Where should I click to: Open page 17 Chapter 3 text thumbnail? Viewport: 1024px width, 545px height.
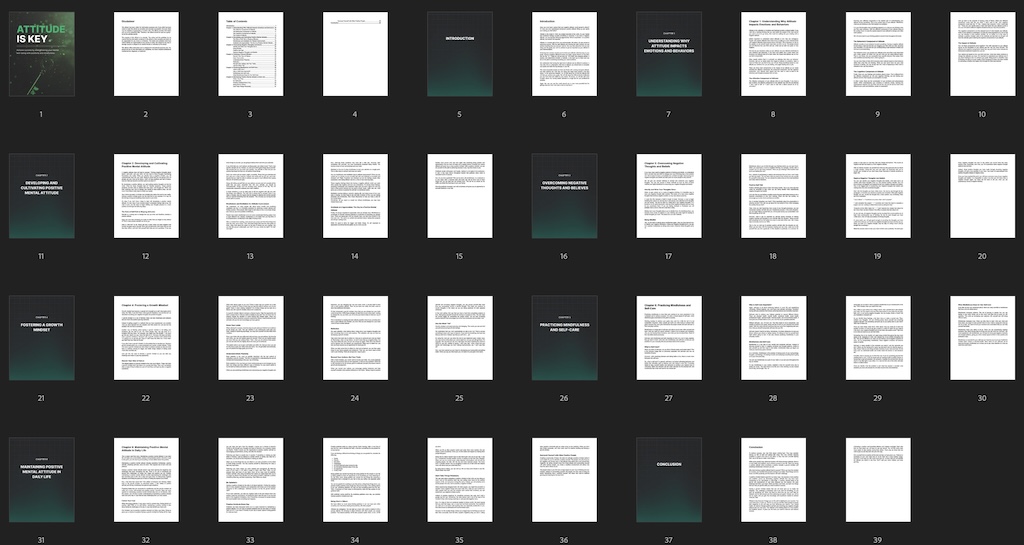tap(668, 196)
